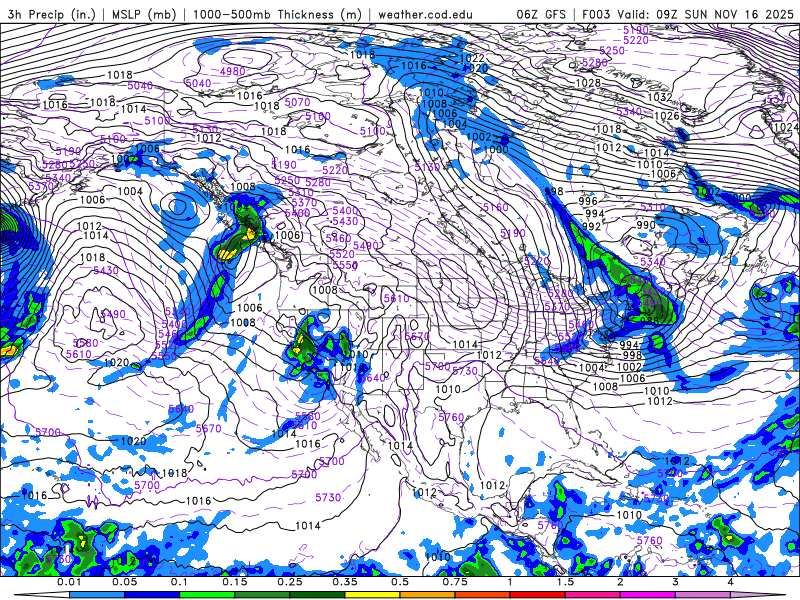This screenshot has width=800, height=600.
Task: Click the 5310 thickness contour label near 990
Action: click(653, 207)
